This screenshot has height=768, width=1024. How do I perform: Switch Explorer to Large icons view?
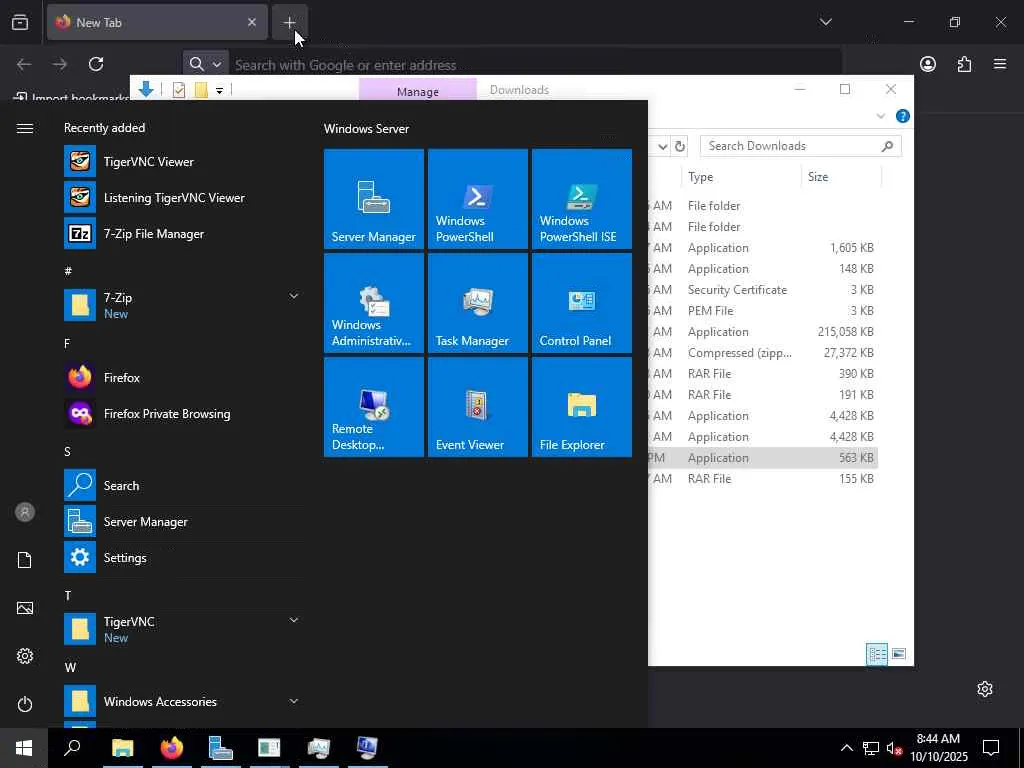click(899, 654)
